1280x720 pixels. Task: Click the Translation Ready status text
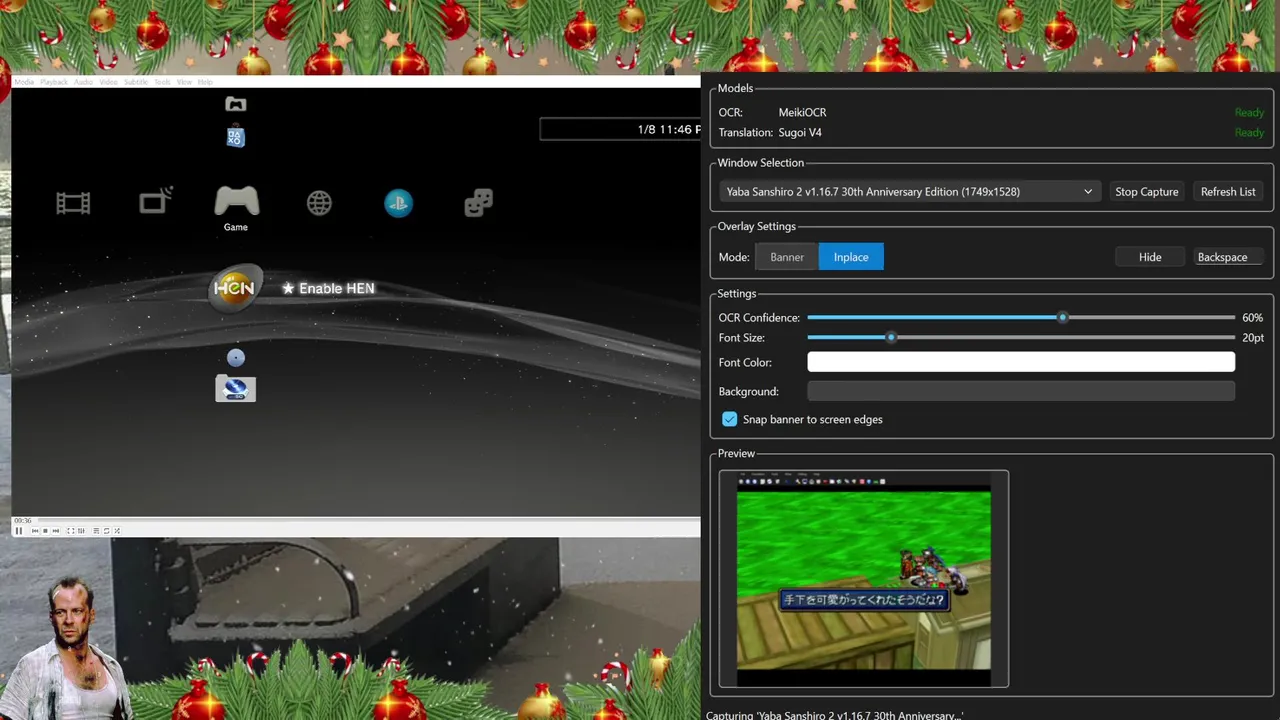[x=1249, y=132]
